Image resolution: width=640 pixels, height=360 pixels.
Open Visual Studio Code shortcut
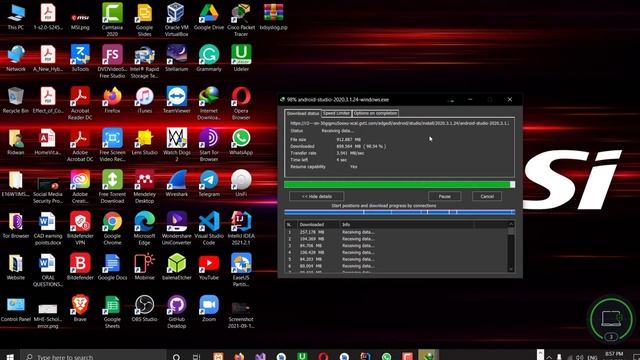click(x=209, y=228)
